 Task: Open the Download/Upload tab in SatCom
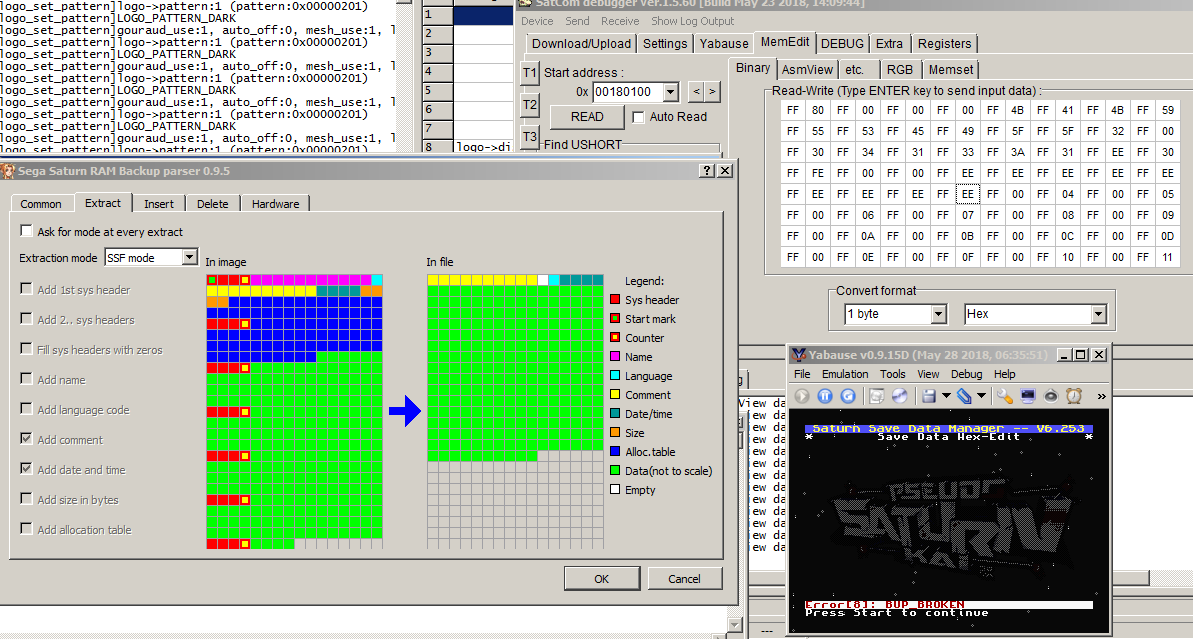[581, 43]
